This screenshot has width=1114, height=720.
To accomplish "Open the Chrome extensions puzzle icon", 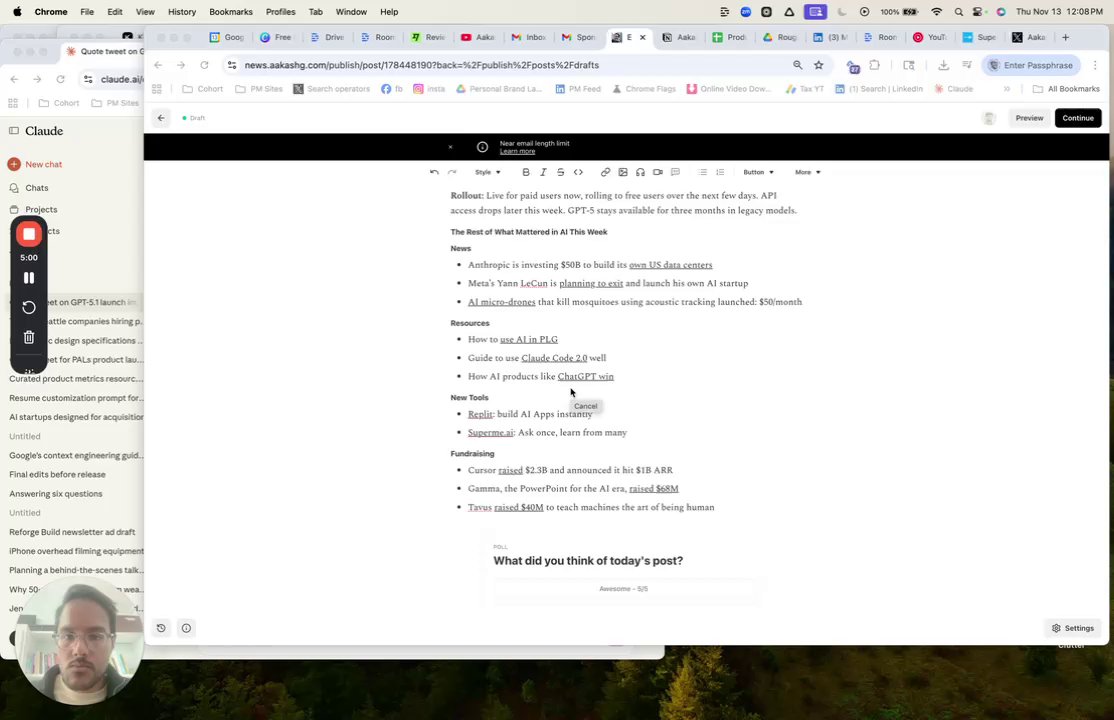I will point(875,65).
